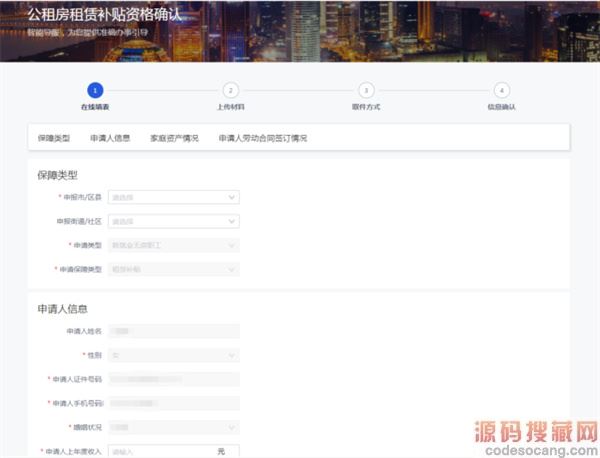
Task: Click the 申请人证件号码 input field
Action: pyautogui.click(x=173, y=379)
